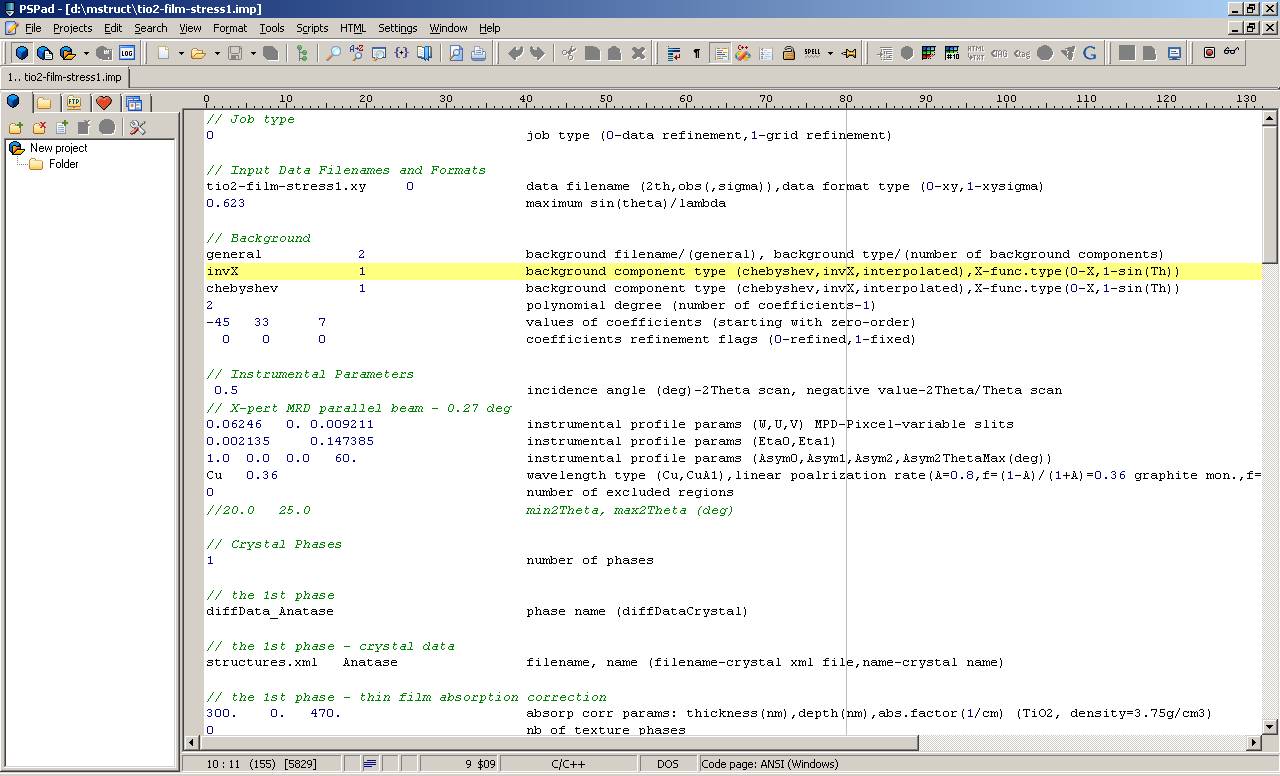Open the Settings menu
This screenshot has width=1280, height=776.
[397, 28]
